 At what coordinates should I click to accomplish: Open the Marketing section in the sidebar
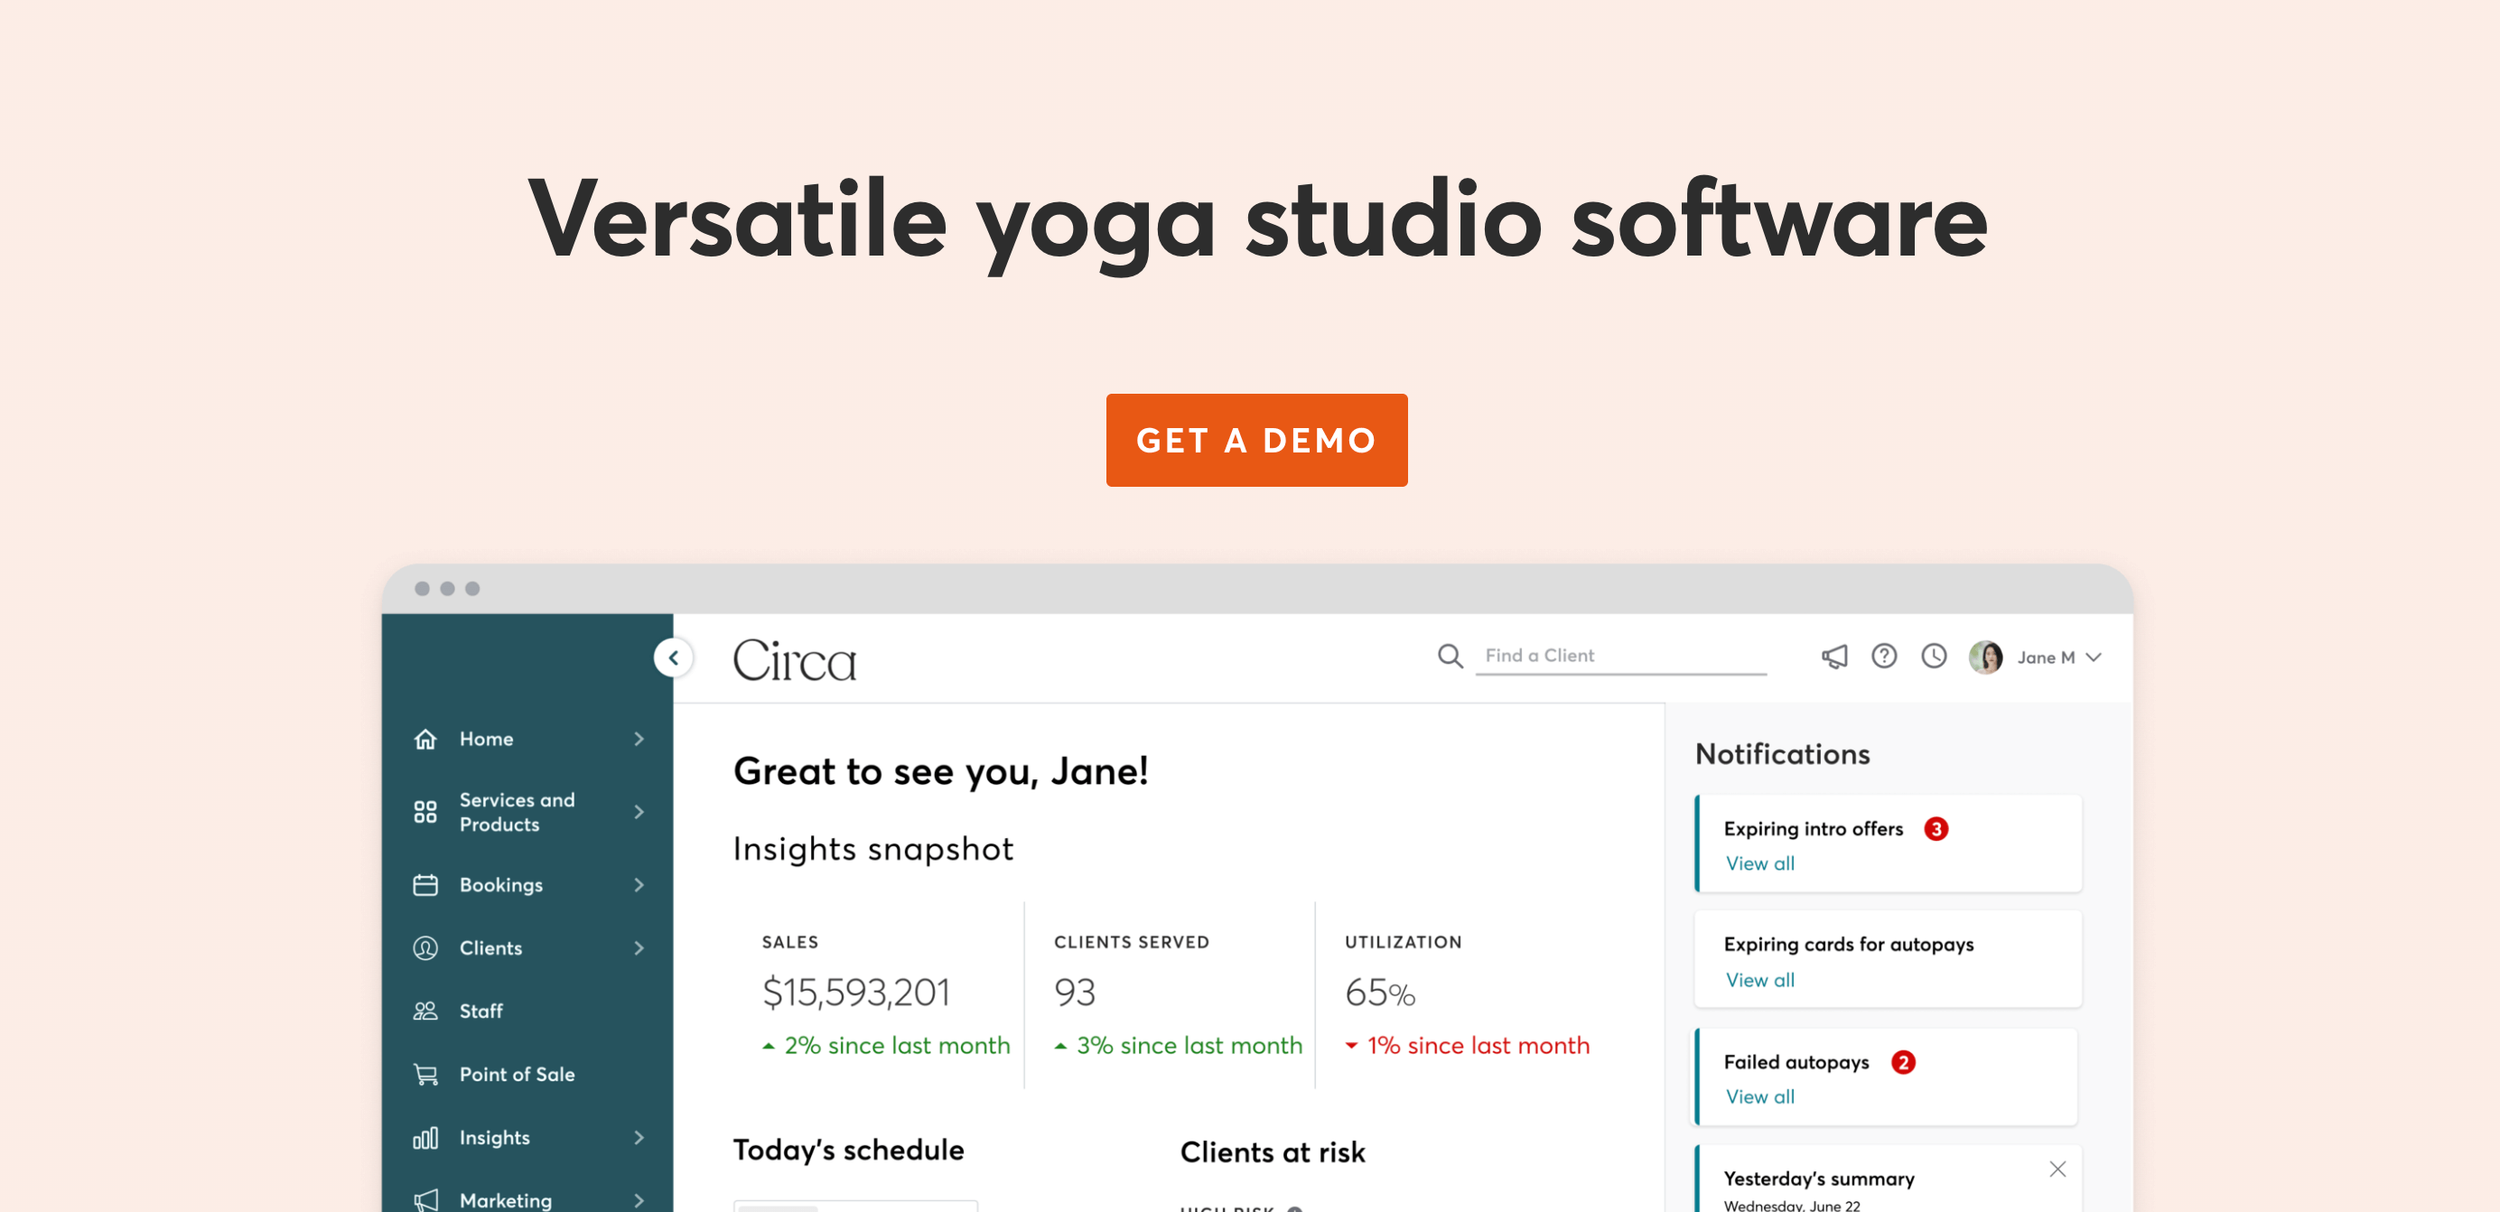[x=505, y=1199]
